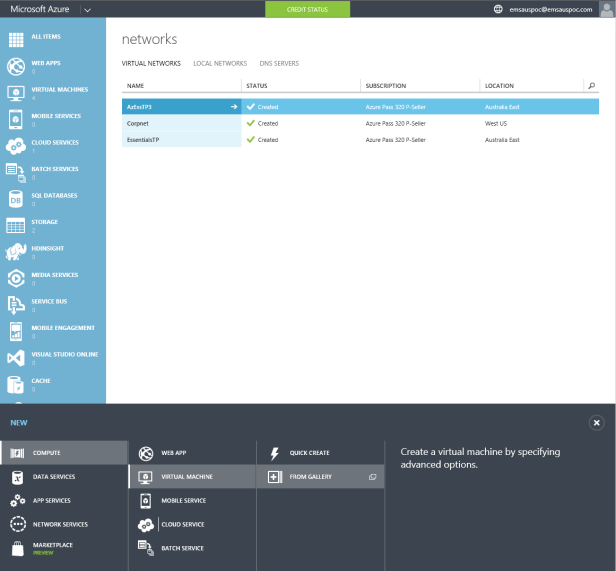The width and height of the screenshot is (616, 571).
Task: Click the globe language icon
Action: 498,9
